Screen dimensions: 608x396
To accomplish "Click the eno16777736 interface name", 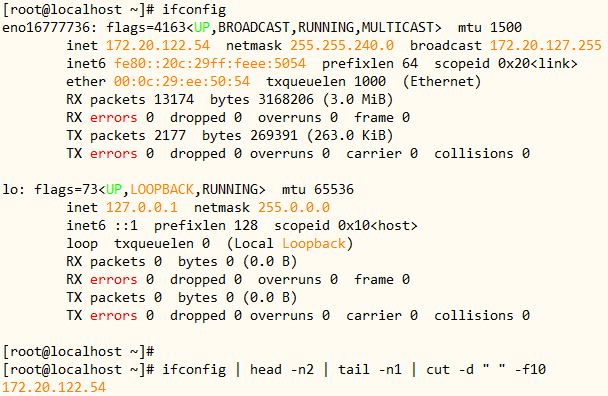I will point(50,28).
